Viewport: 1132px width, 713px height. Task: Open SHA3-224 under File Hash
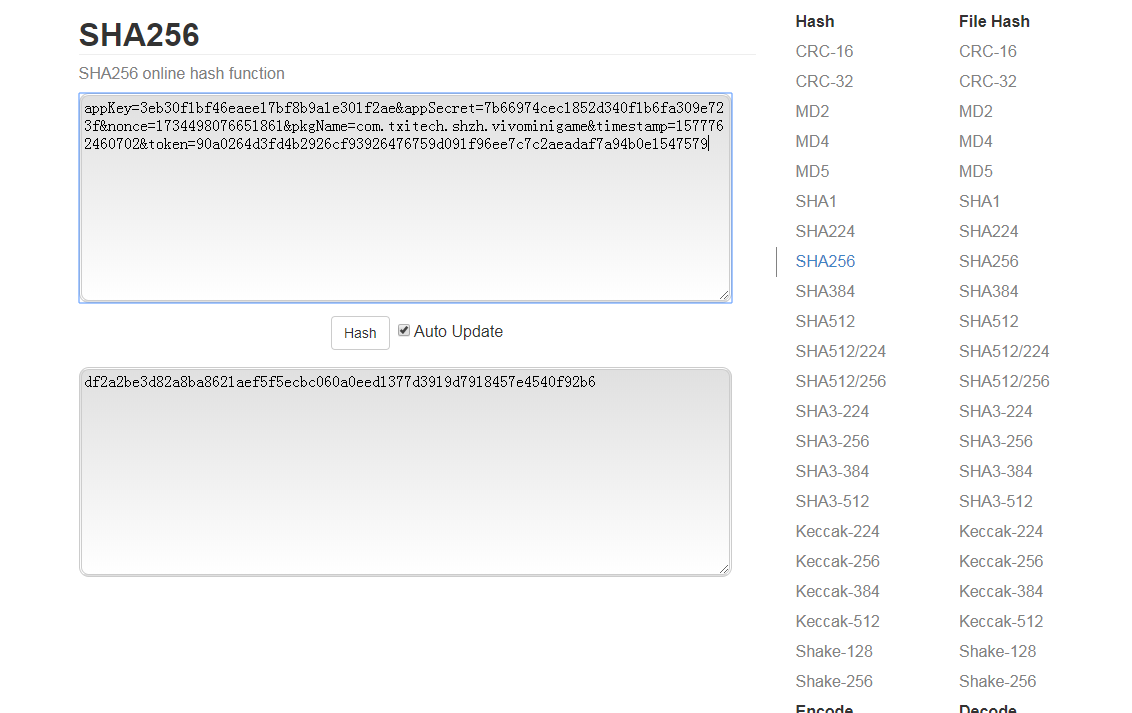(x=996, y=411)
